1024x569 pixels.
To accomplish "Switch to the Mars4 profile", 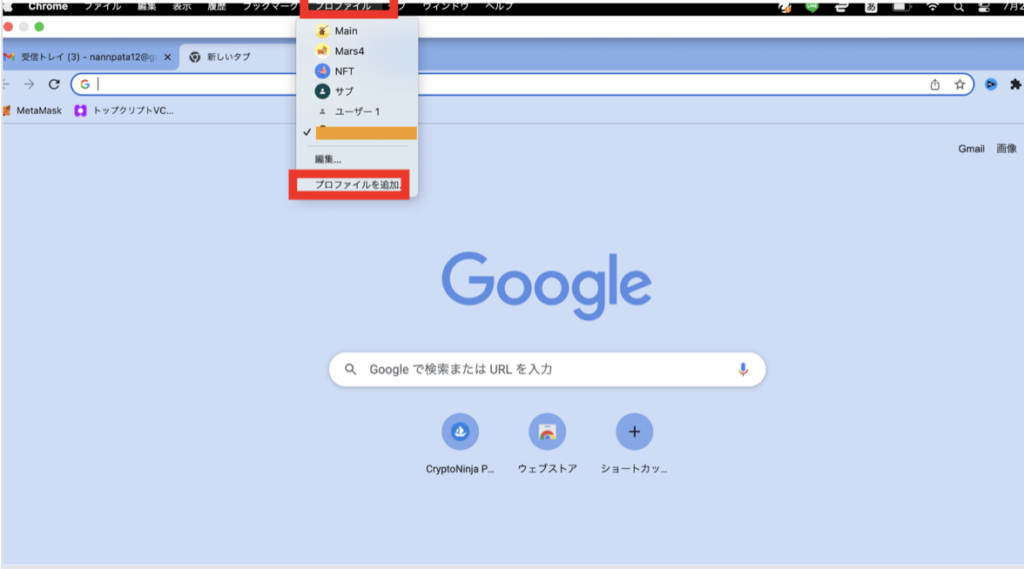I will pos(349,51).
